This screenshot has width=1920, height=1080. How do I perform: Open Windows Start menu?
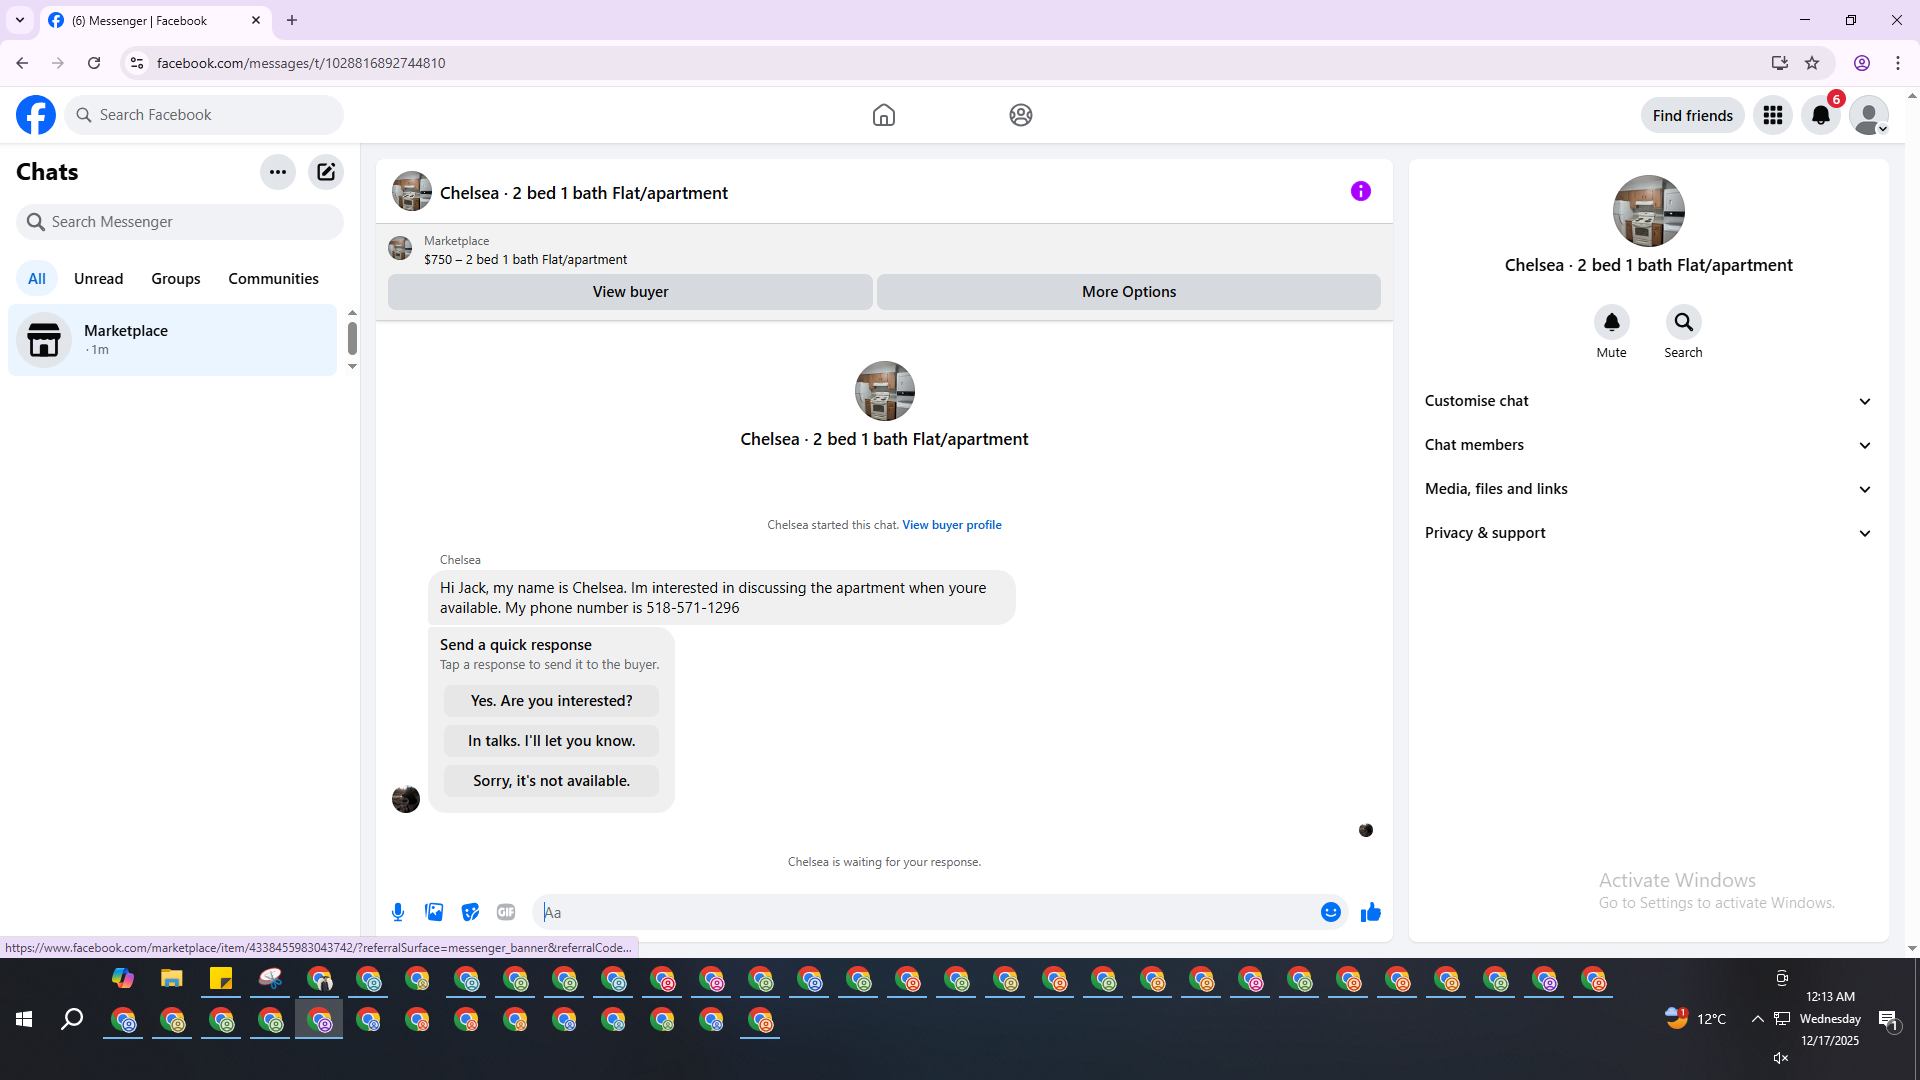[x=24, y=1019]
